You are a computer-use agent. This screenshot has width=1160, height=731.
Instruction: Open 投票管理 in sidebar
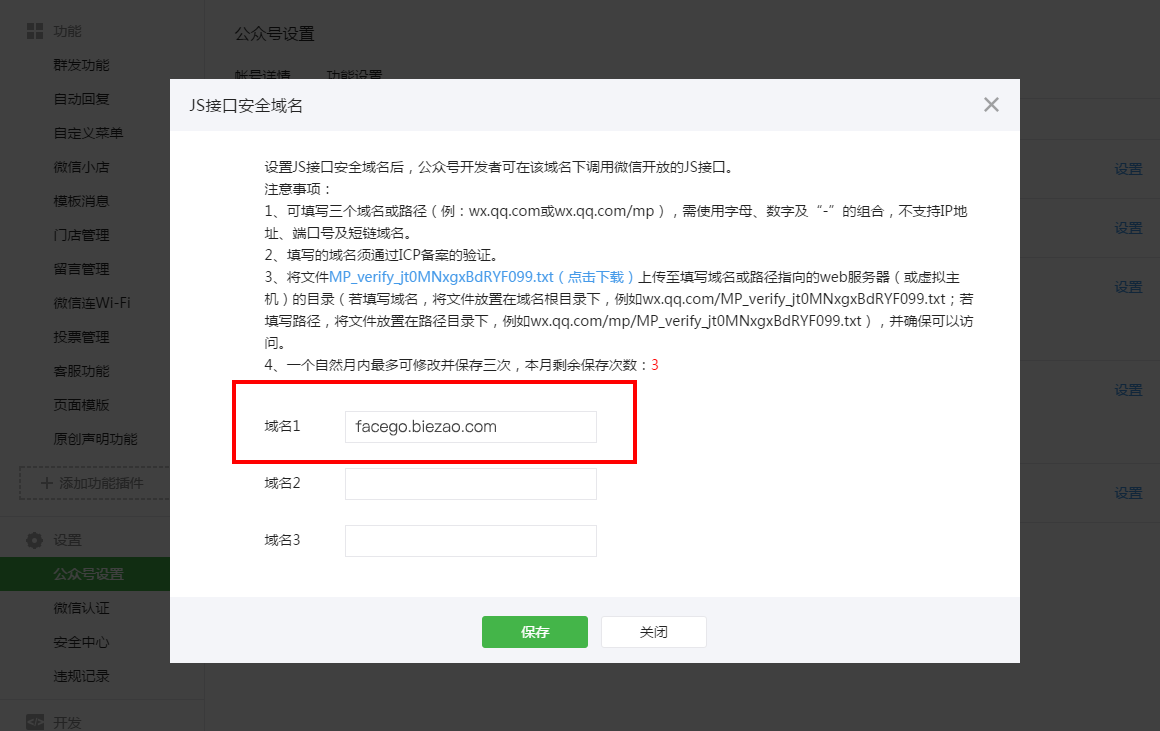tap(81, 337)
